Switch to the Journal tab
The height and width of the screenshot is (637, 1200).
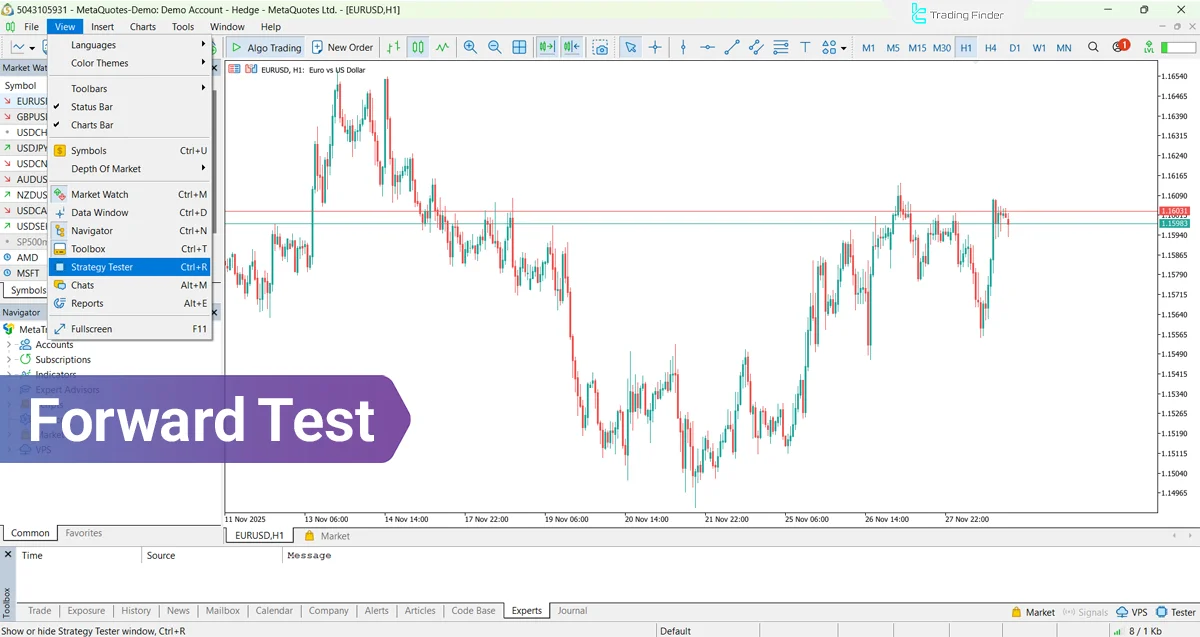click(x=571, y=610)
